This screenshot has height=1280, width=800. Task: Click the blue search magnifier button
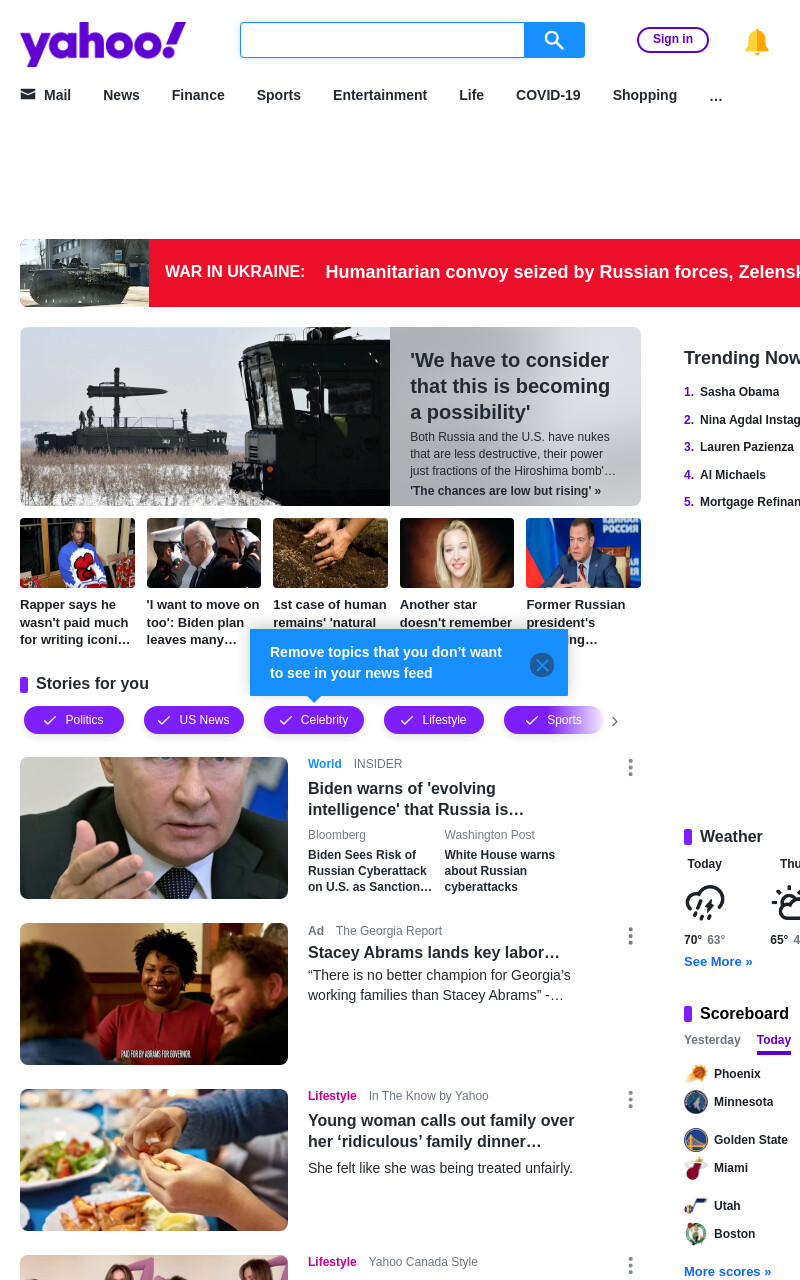(554, 40)
